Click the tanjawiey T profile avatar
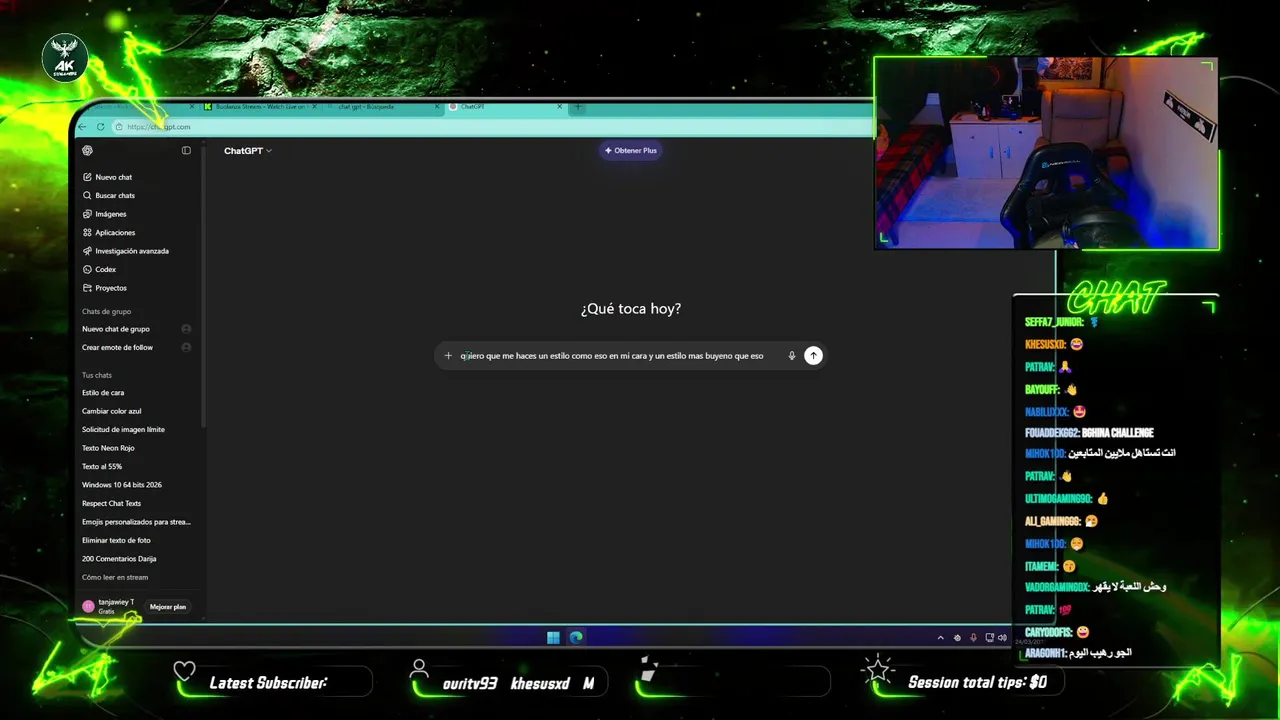Screen dimensions: 1280x720 pos(88,607)
